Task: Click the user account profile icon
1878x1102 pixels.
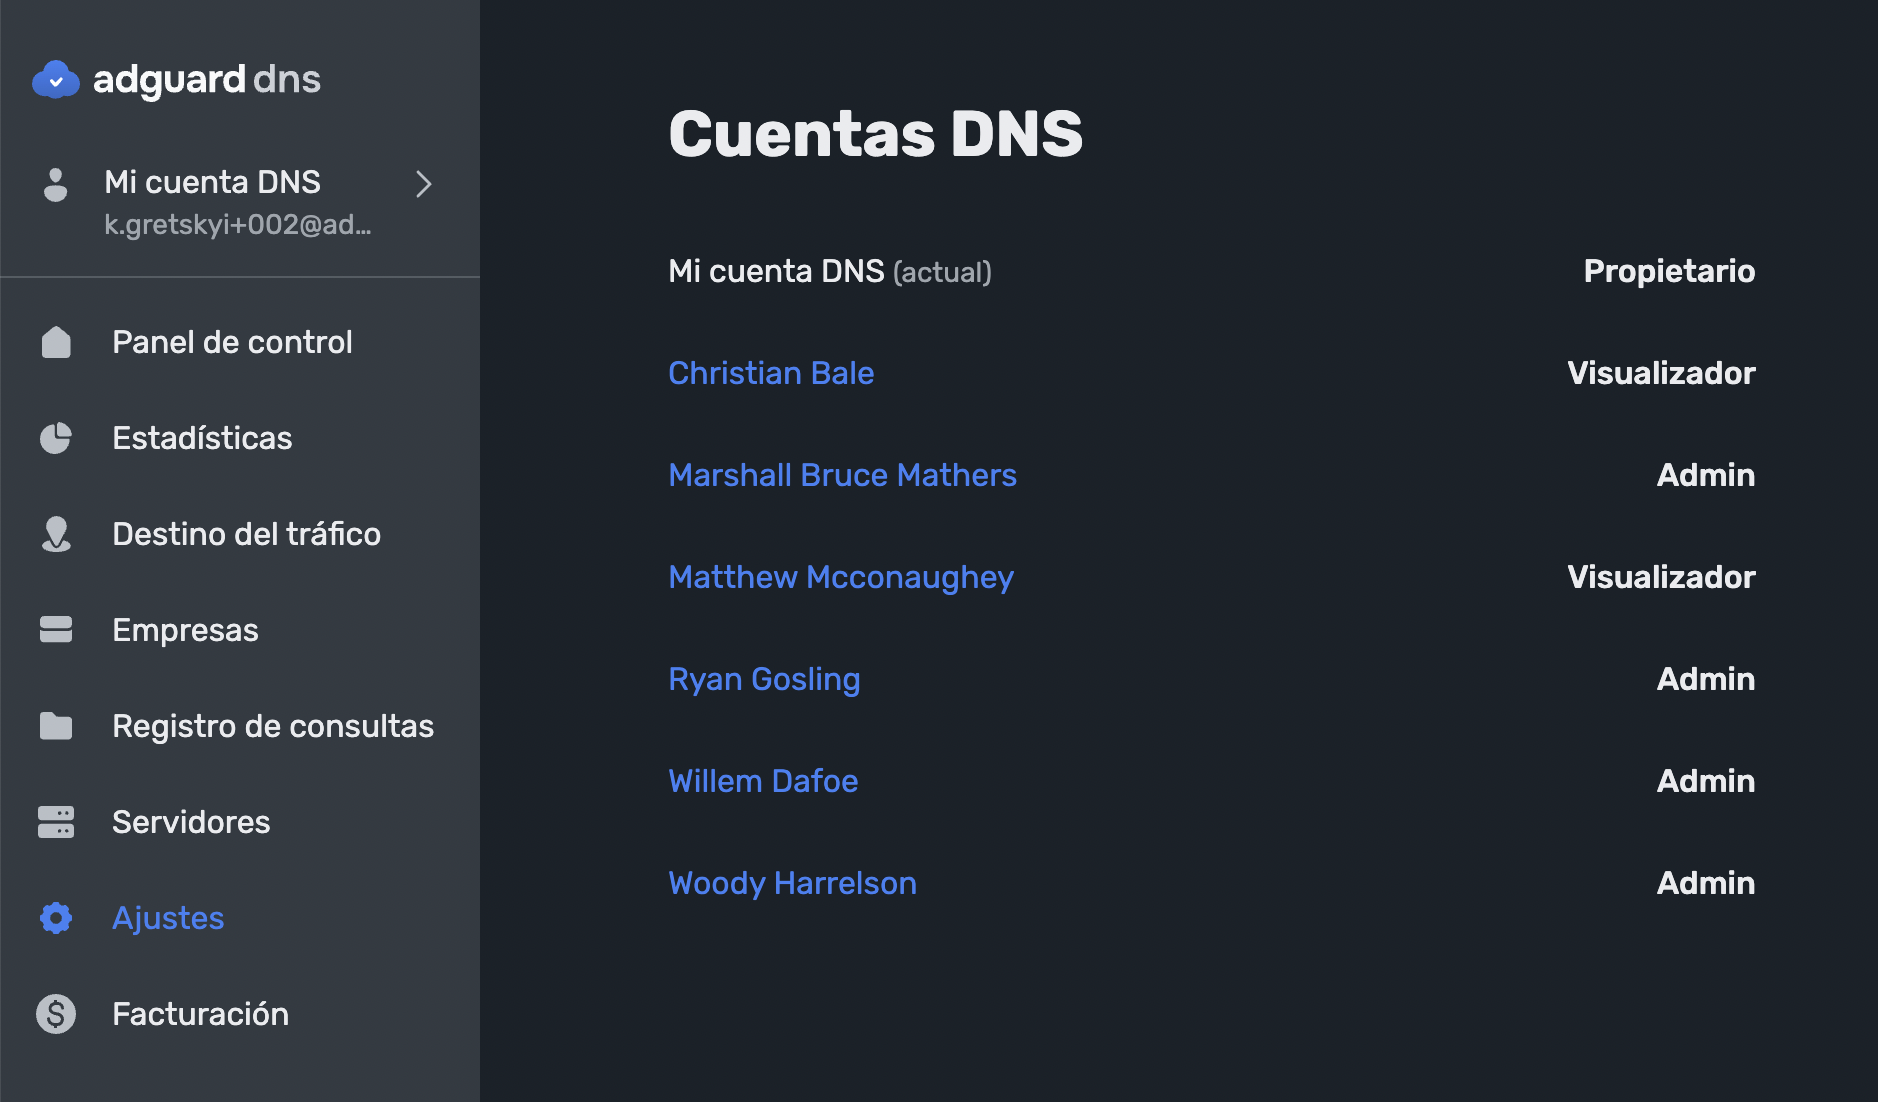Action: (x=55, y=185)
